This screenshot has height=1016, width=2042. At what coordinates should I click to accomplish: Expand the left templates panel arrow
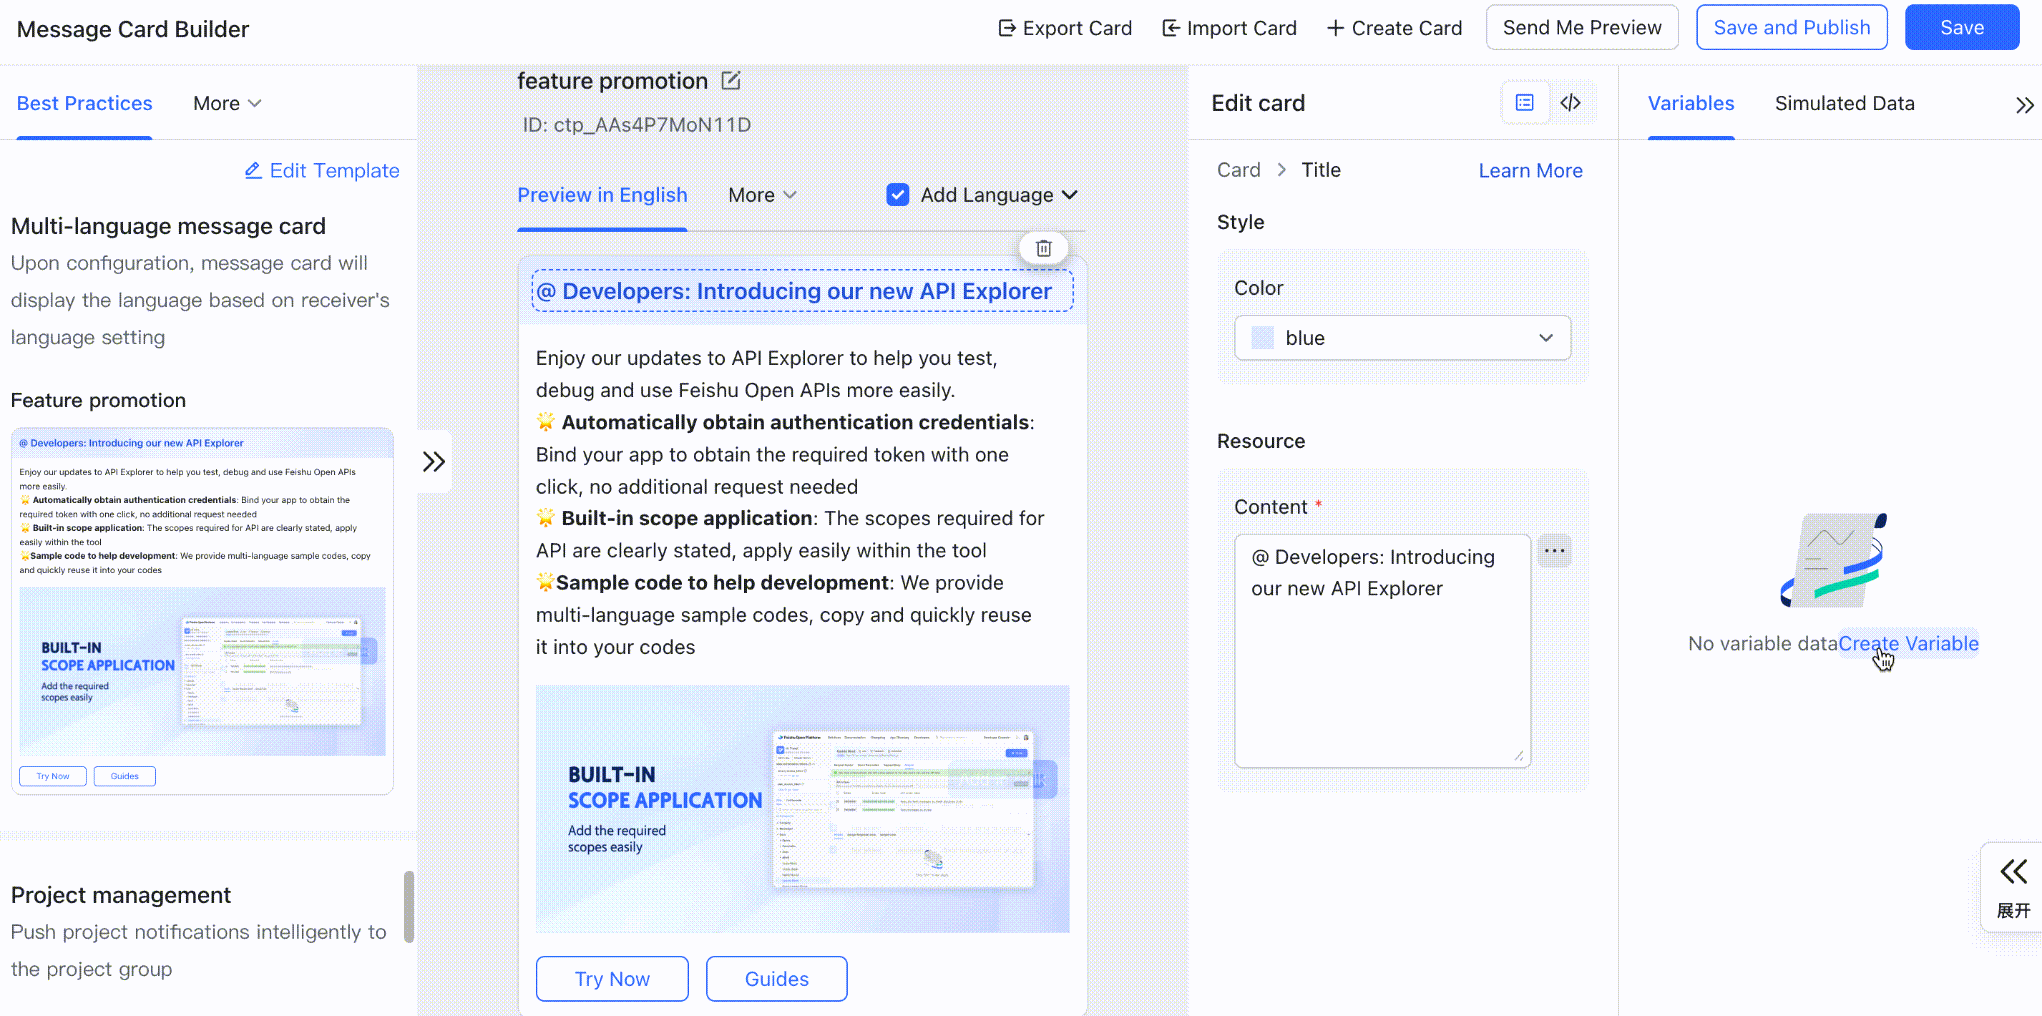pos(434,461)
